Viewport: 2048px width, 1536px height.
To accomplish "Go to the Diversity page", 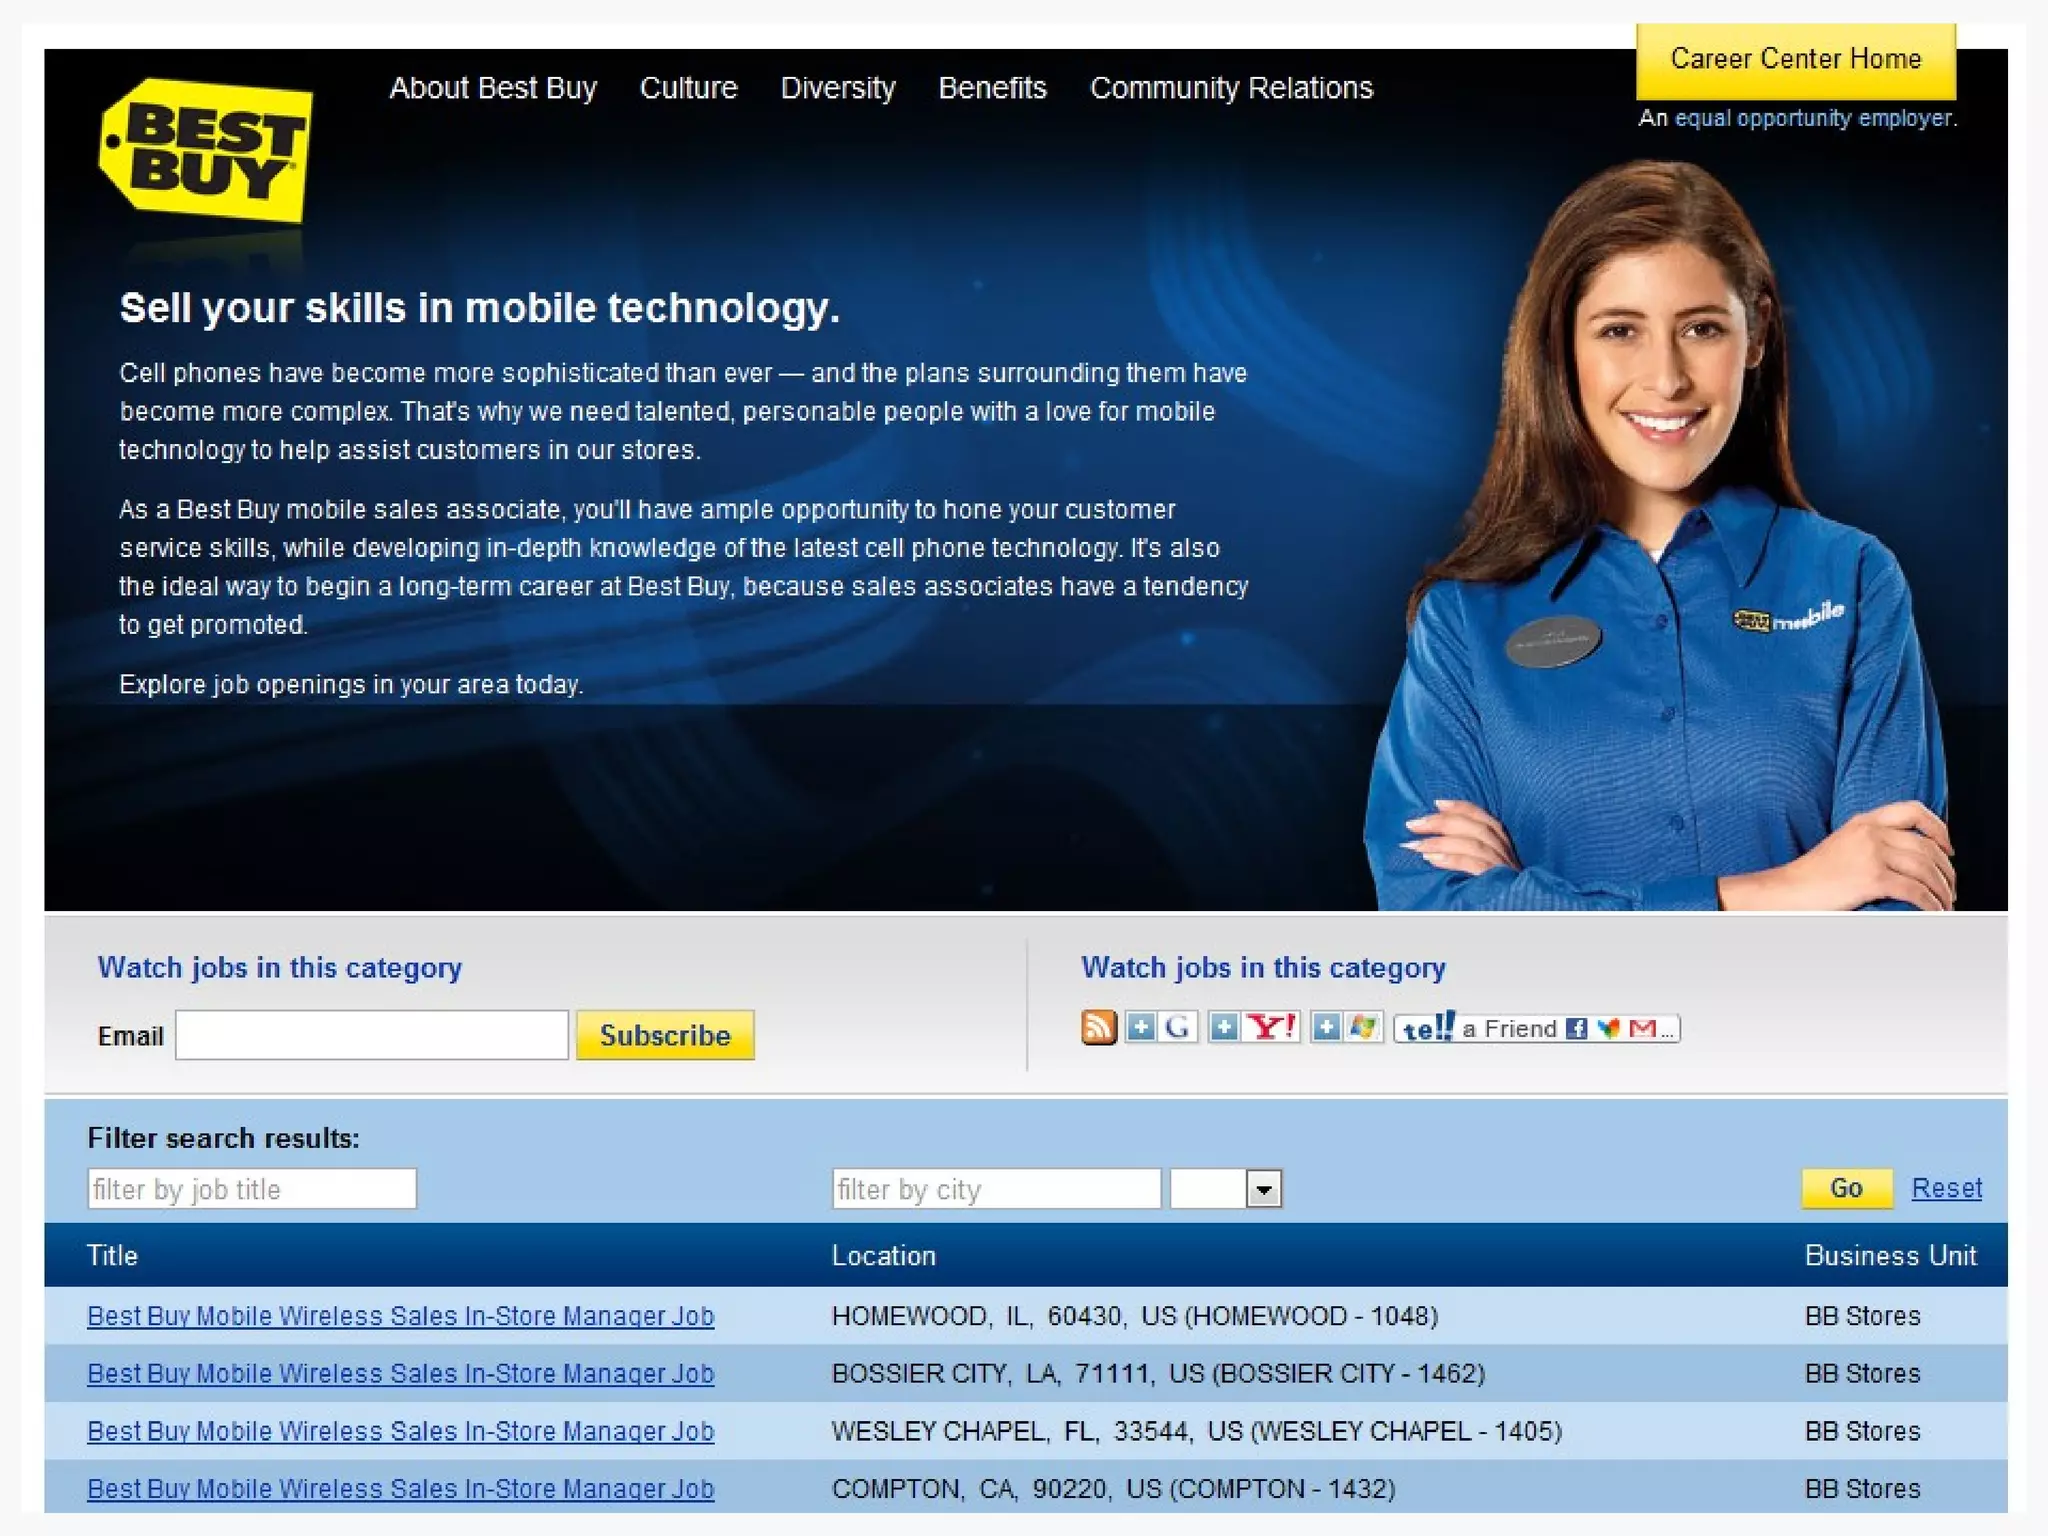I will tap(837, 88).
